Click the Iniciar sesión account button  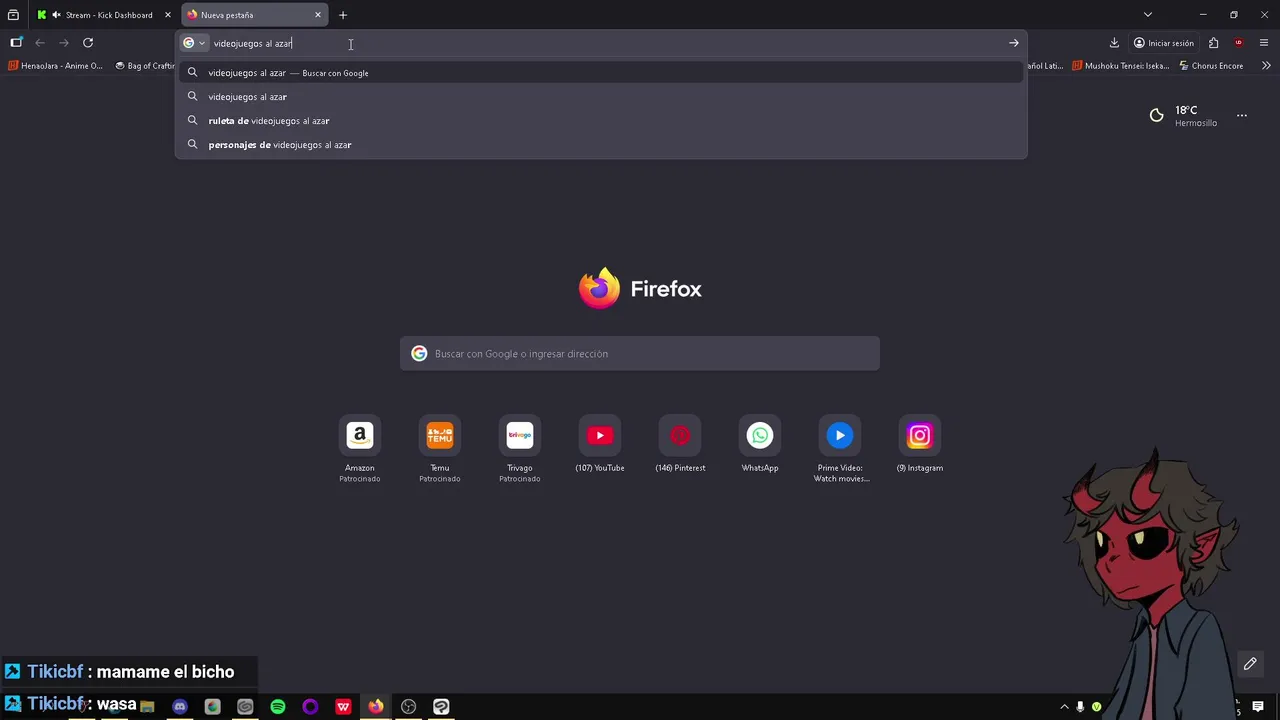pyautogui.click(x=1164, y=43)
